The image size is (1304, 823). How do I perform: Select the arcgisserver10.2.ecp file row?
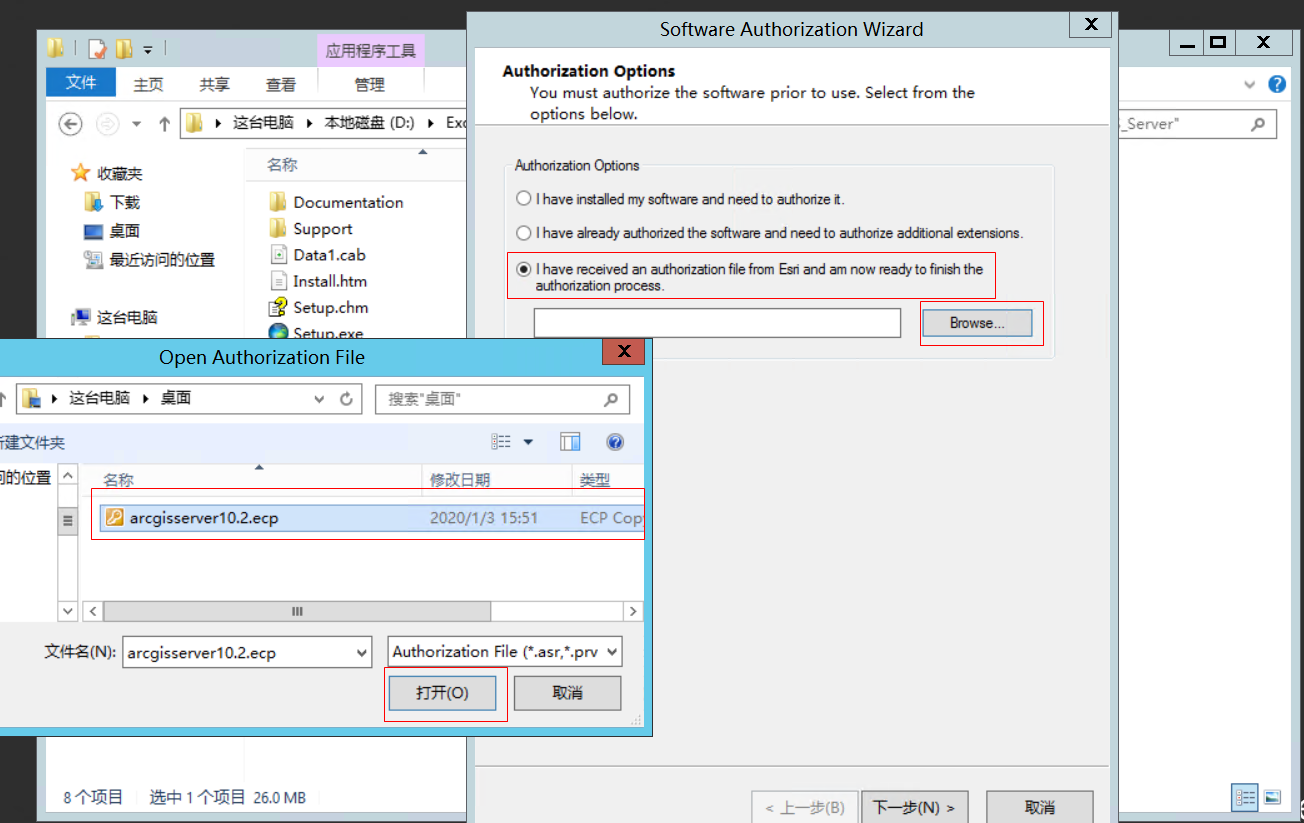click(370, 518)
